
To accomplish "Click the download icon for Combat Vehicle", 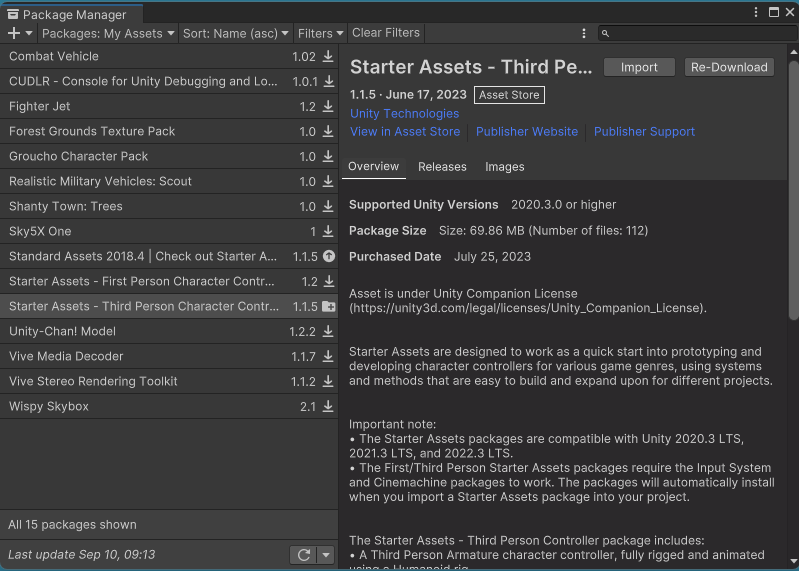I will pos(328,57).
